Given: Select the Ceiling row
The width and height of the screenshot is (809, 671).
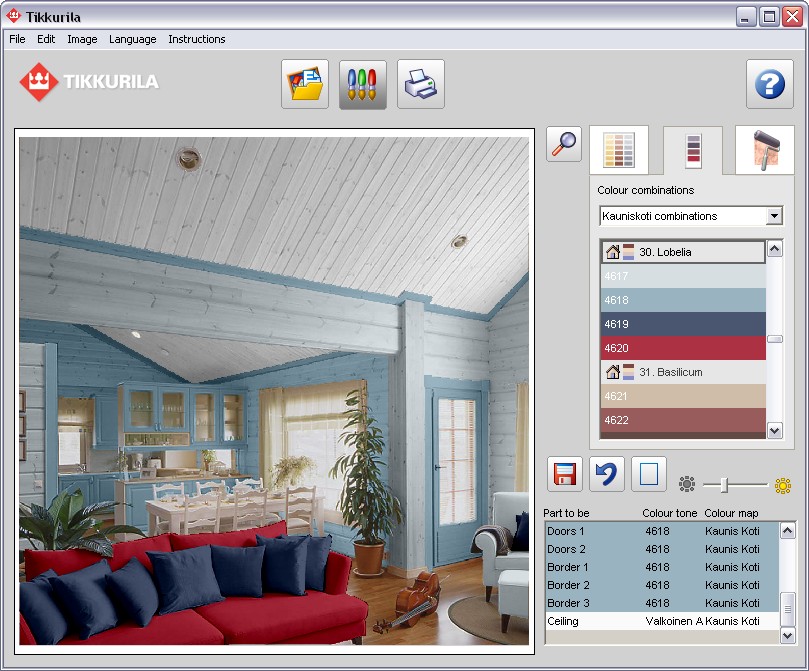Looking at the screenshot, I should coord(662,621).
